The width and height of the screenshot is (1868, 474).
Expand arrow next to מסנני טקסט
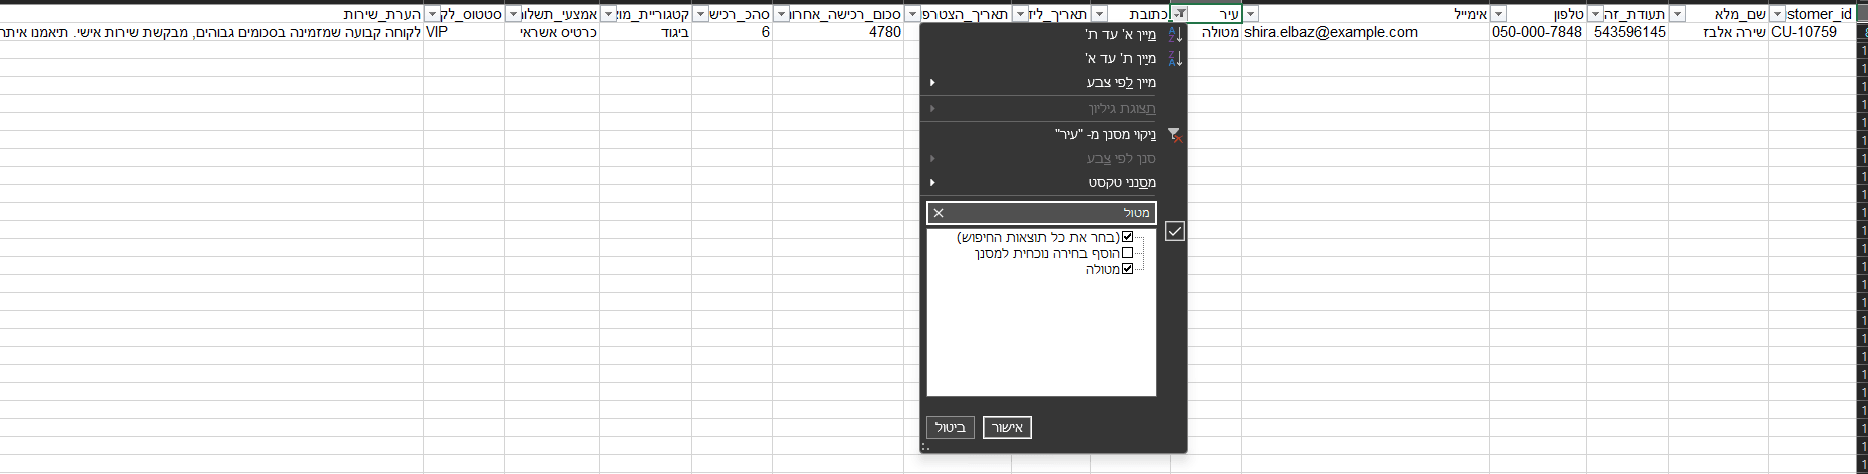click(x=932, y=182)
